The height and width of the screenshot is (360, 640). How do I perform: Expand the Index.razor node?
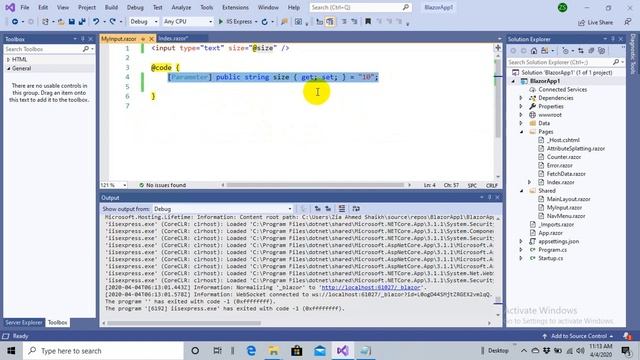coord(529,182)
